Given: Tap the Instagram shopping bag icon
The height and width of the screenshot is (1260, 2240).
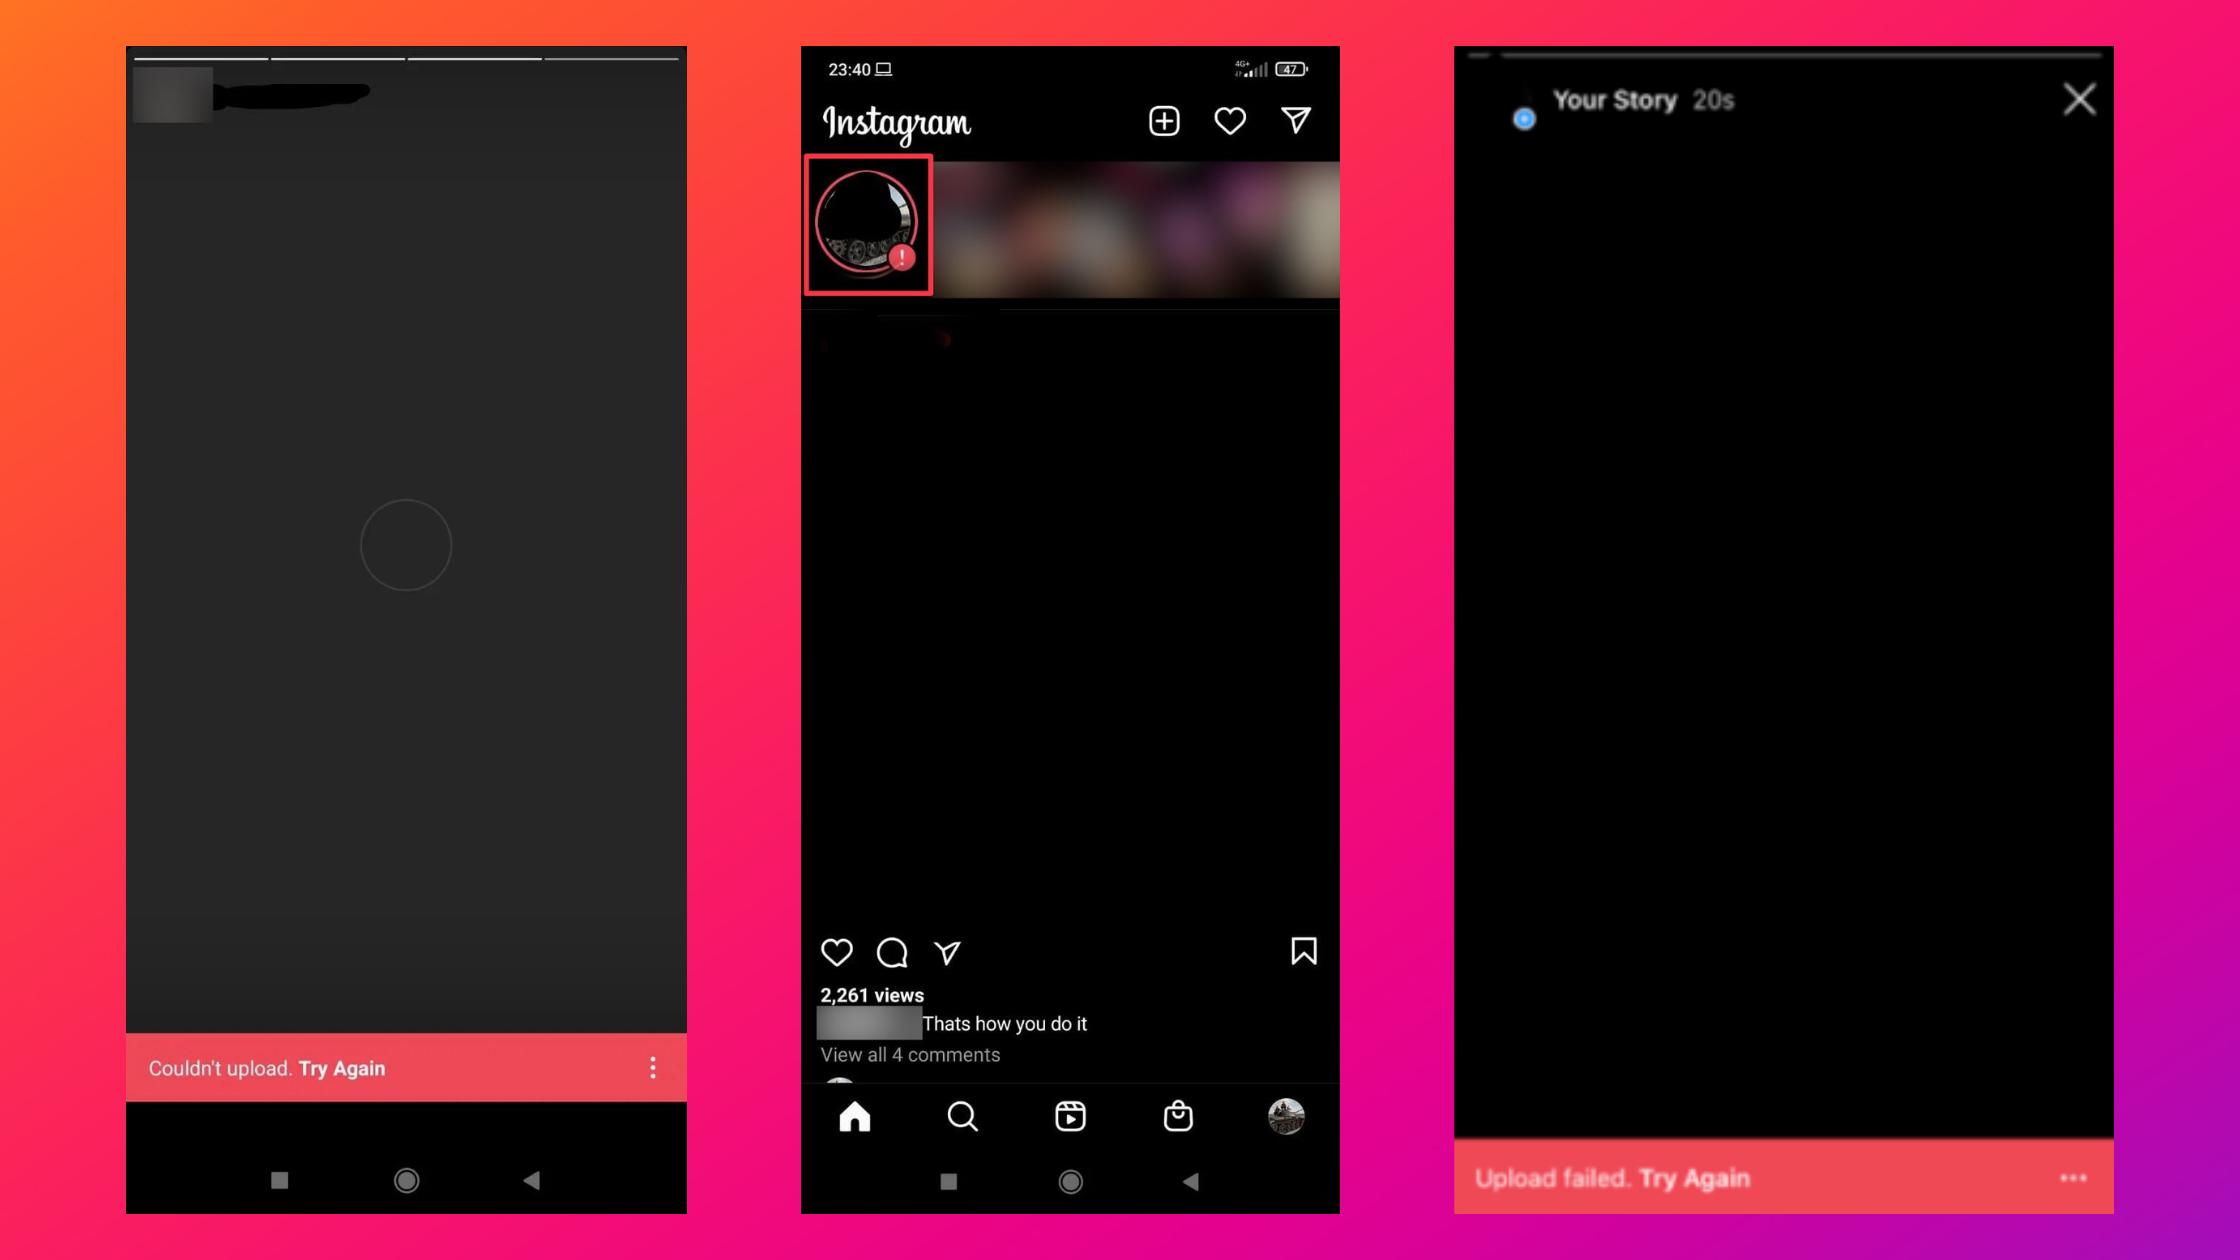Looking at the screenshot, I should point(1177,1117).
